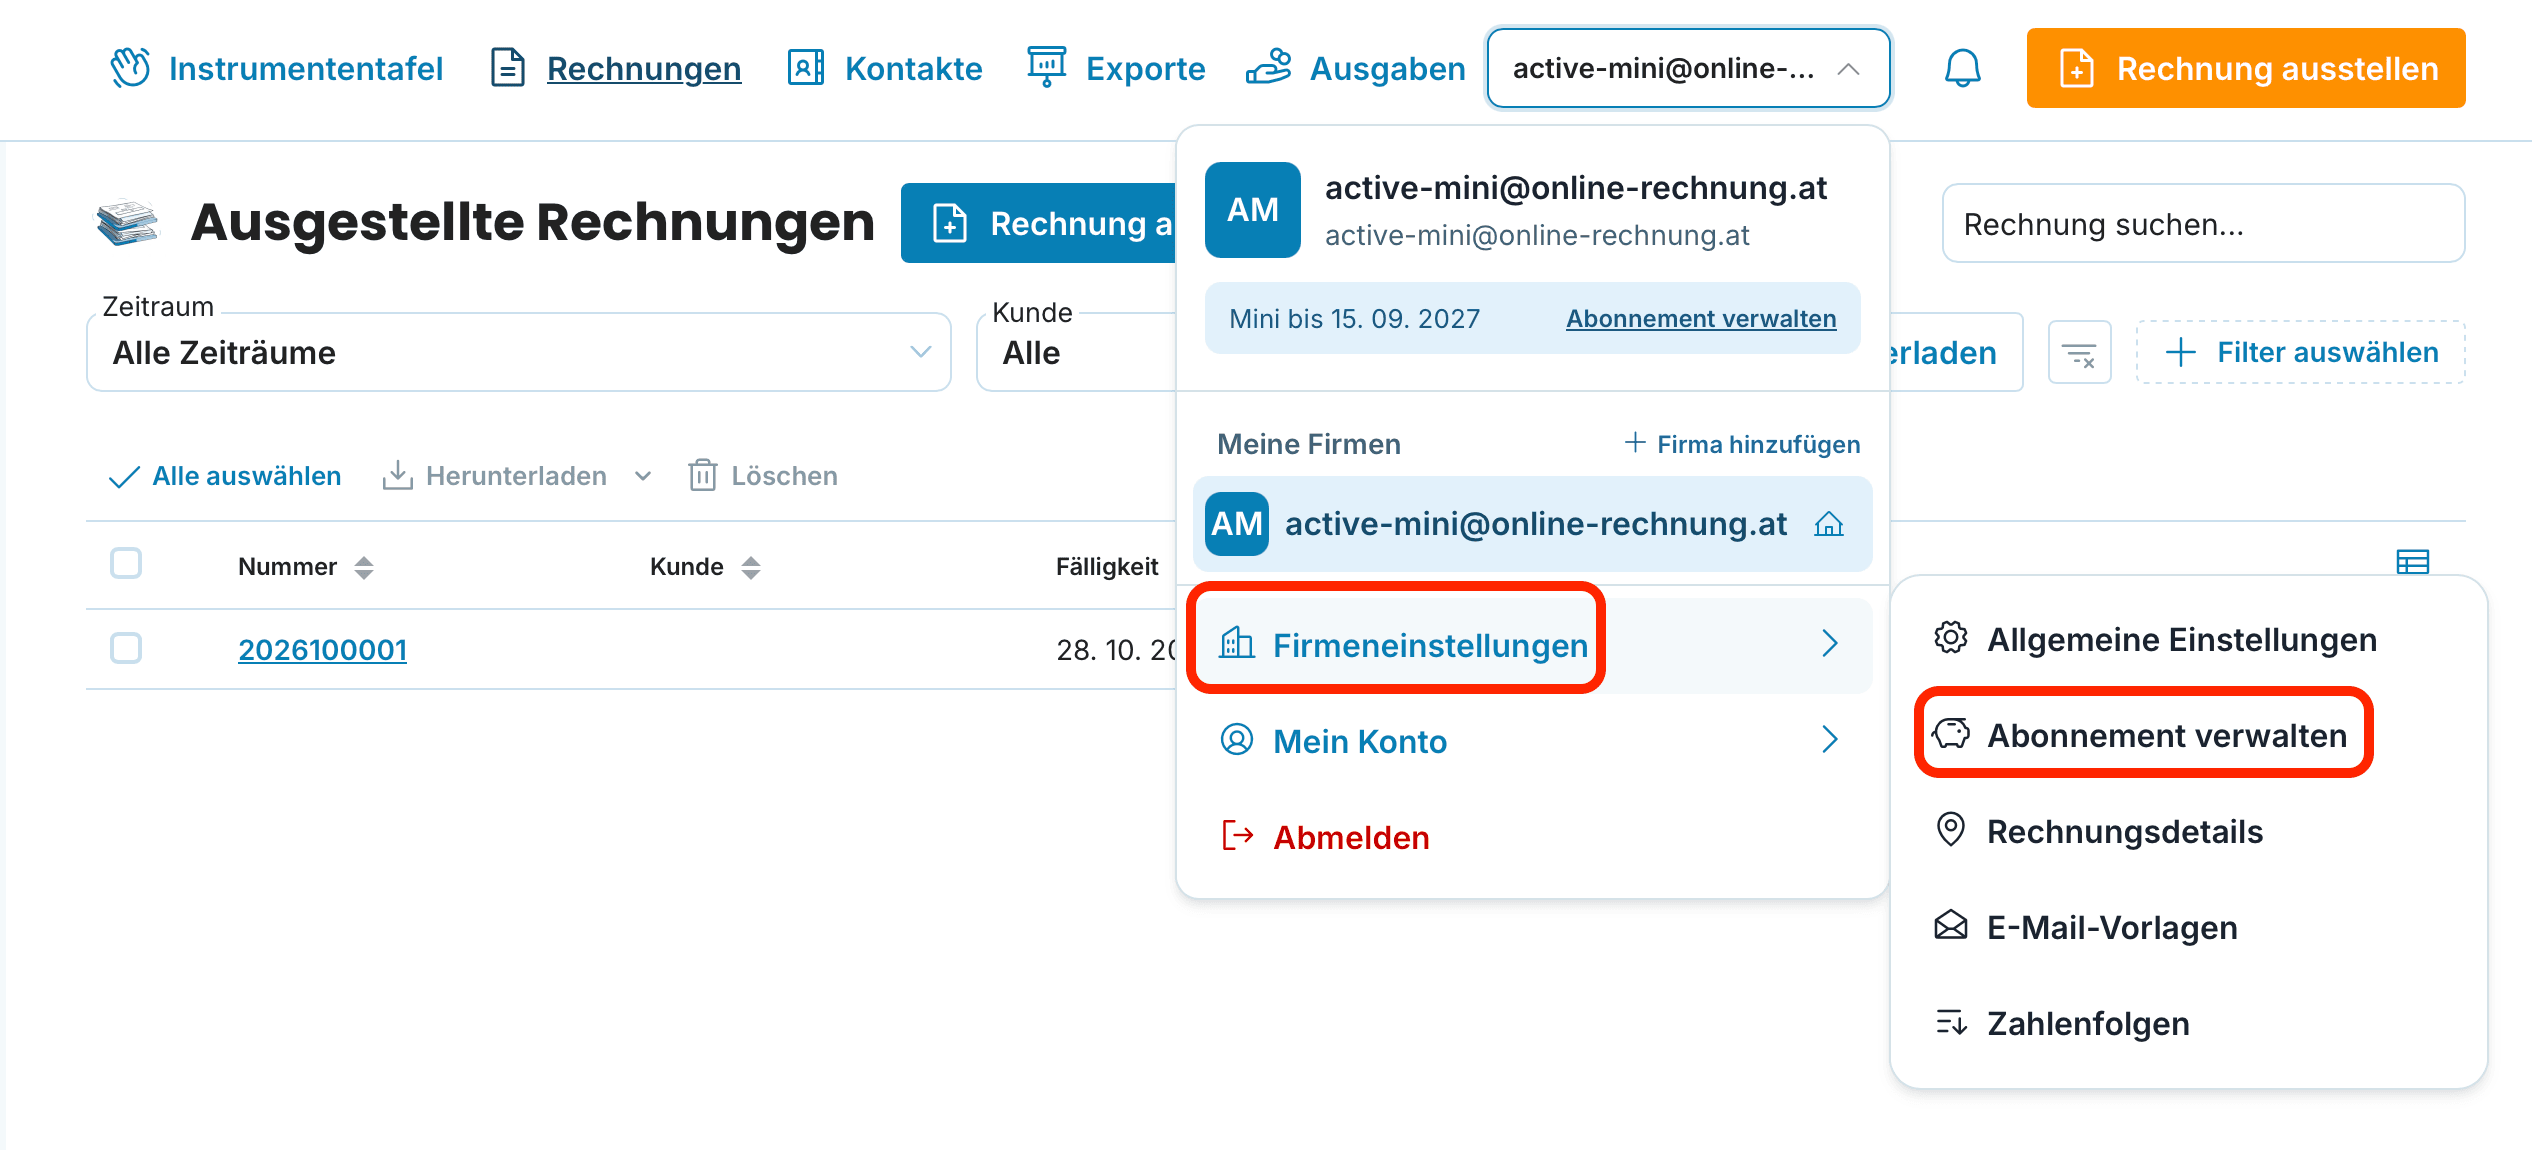Open the Firmeneinstellungen submenu

coord(1533,645)
